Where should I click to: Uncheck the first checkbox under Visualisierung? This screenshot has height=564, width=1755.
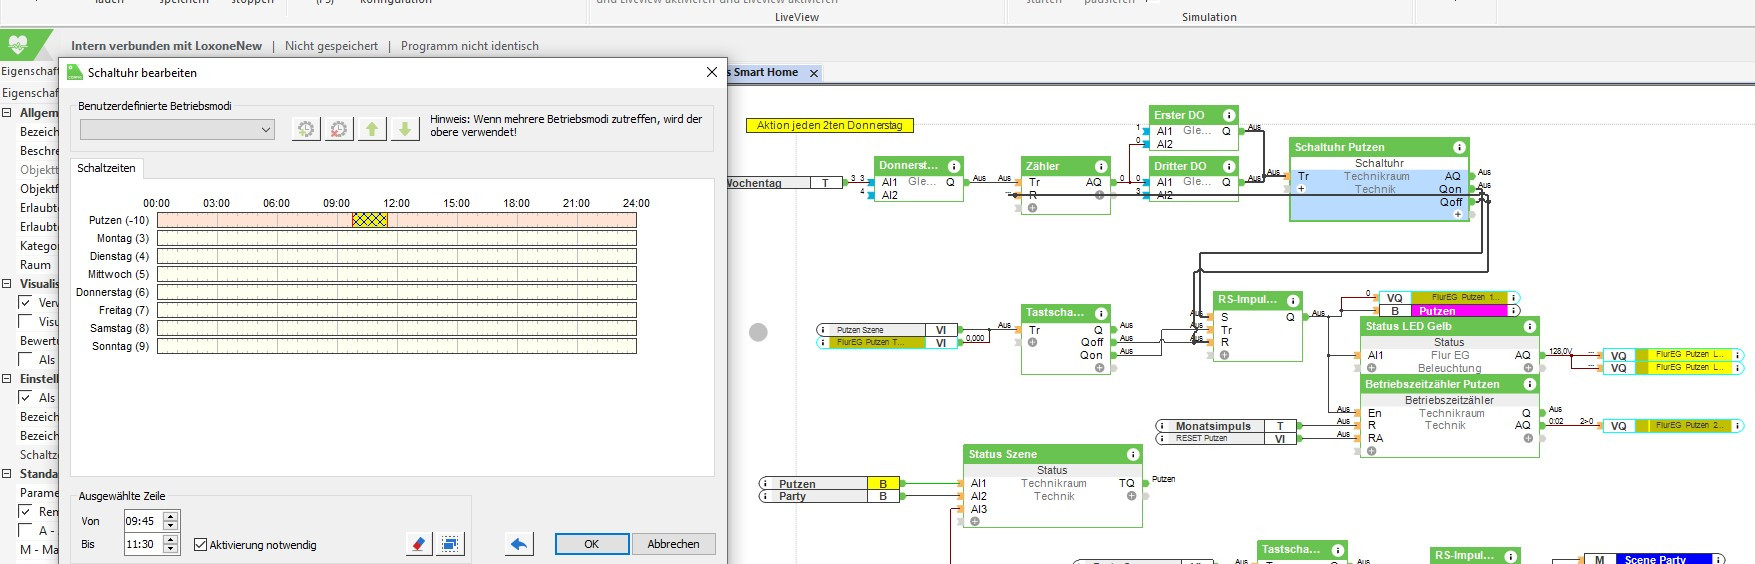[x=25, y=303]
